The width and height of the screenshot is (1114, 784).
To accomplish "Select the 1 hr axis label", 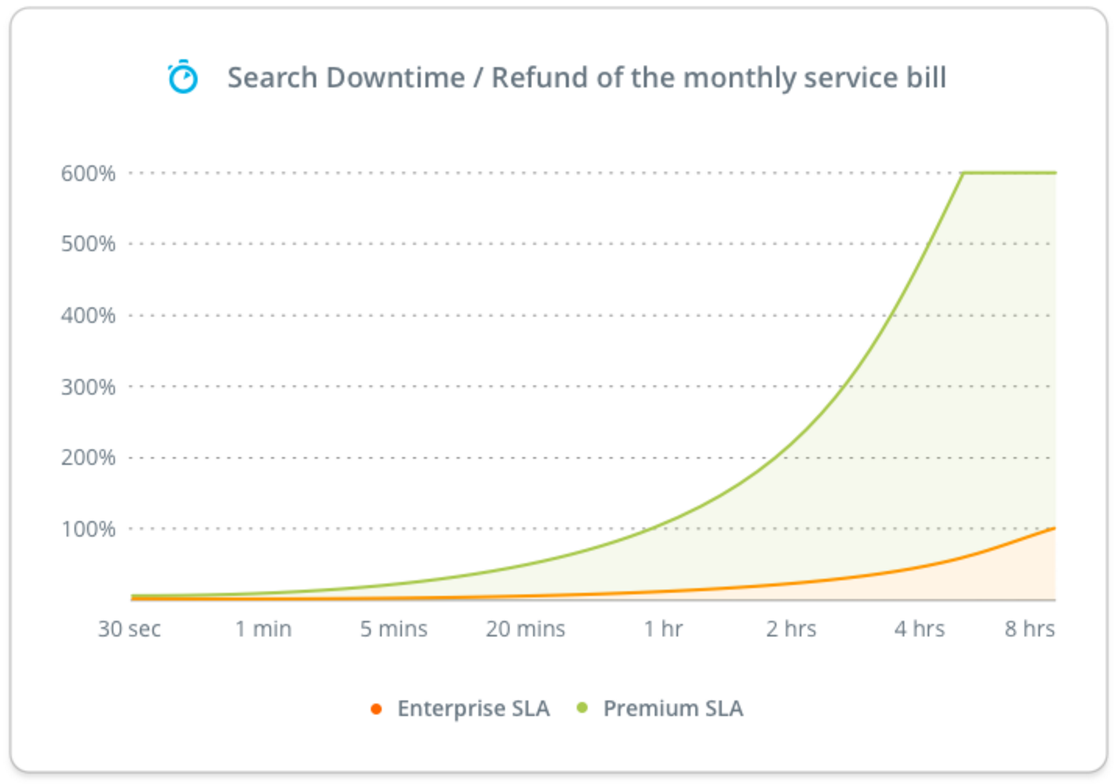I will [x=664, y=629].
